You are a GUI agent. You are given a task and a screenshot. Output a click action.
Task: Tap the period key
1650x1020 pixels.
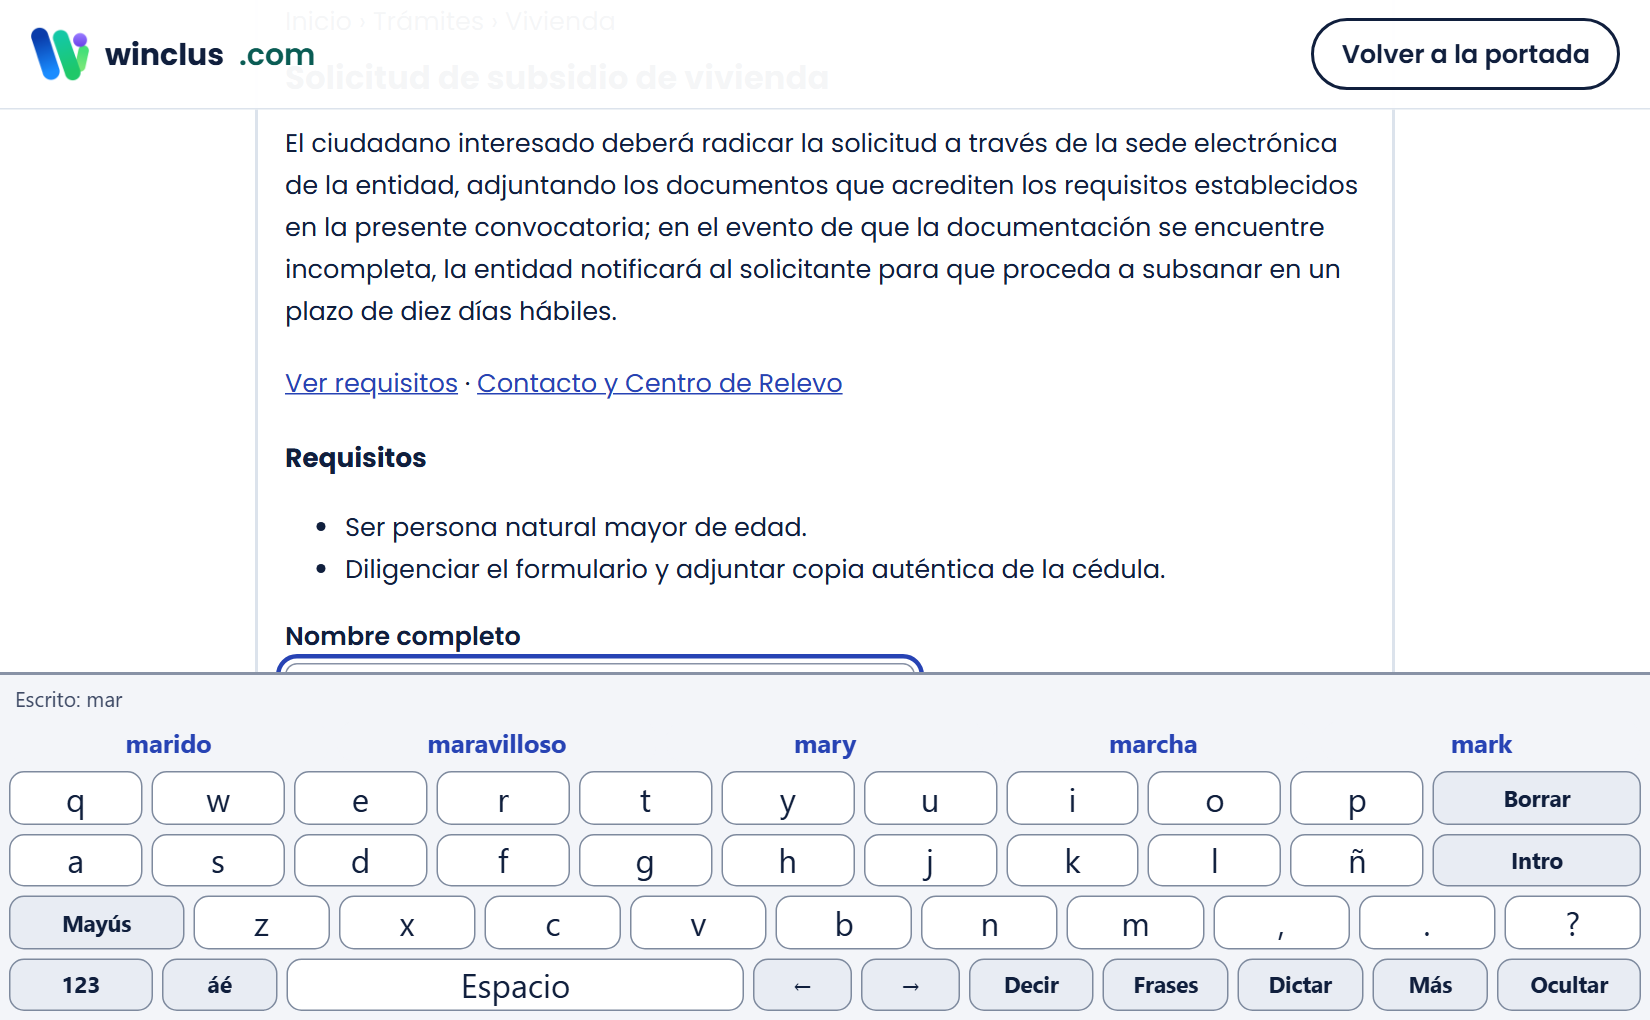click(1427, 923)
